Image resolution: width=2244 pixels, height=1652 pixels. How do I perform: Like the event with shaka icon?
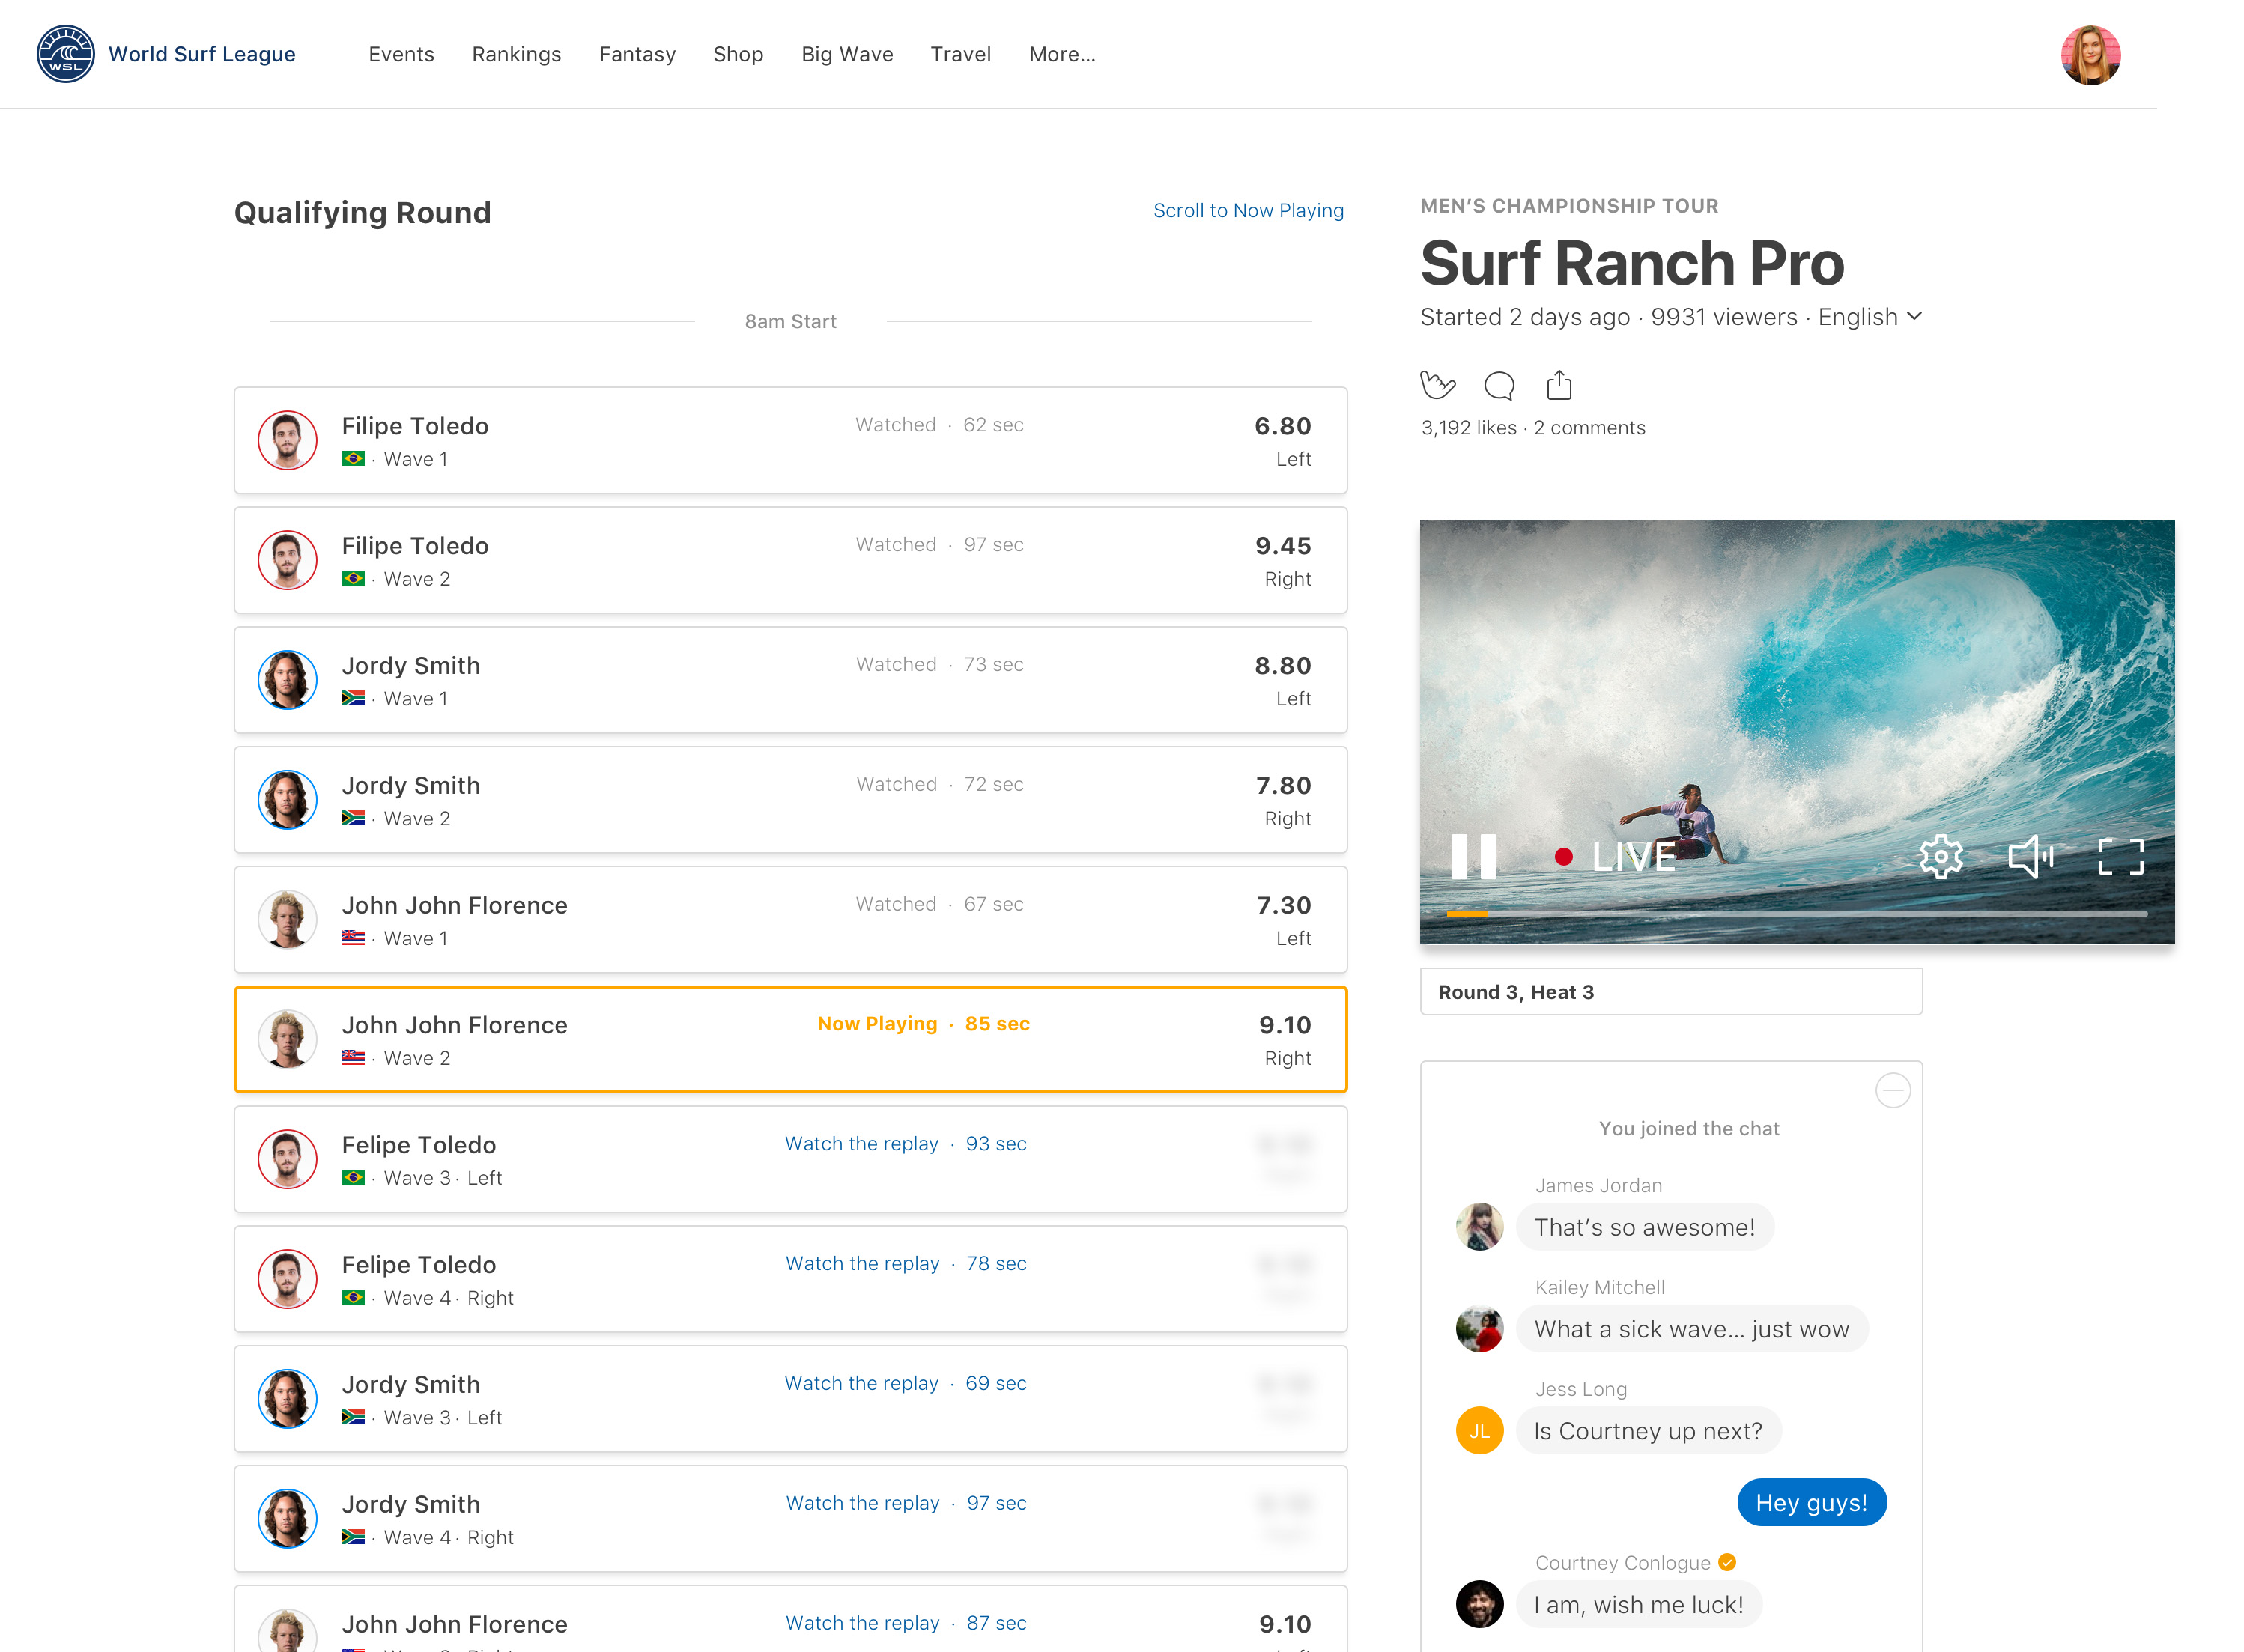pyautogui.click(x=1437, y=385)
